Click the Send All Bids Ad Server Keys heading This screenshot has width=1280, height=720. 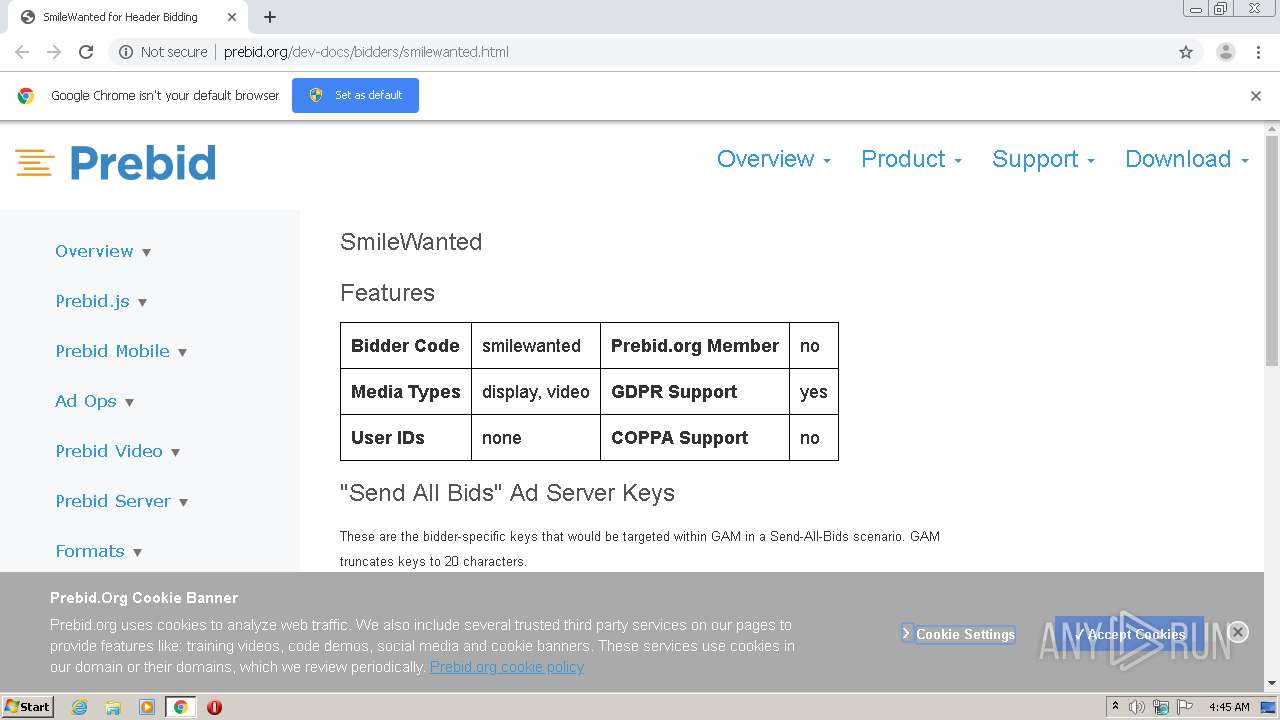coord(507,493)
